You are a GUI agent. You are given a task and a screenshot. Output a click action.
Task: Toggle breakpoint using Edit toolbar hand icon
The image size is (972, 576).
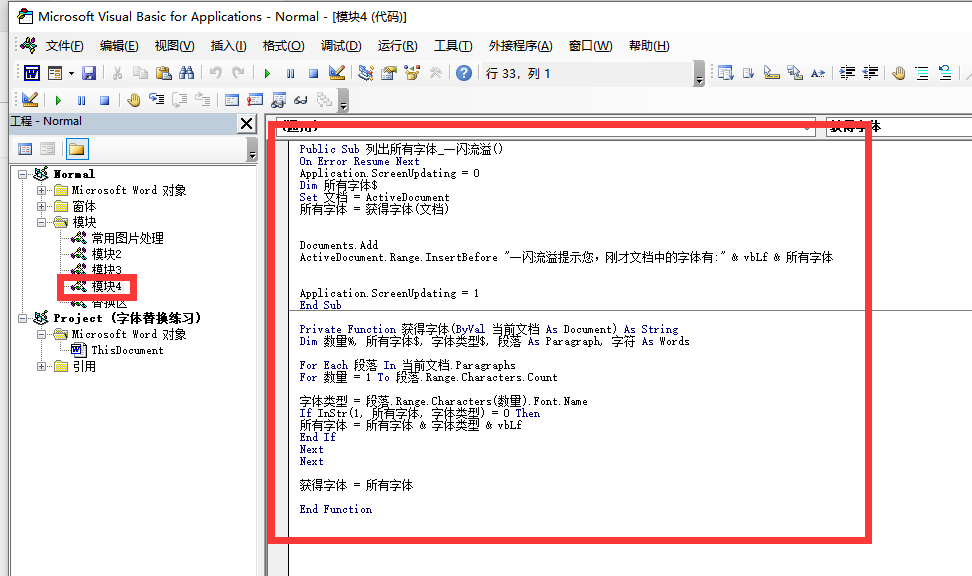(x=899, y=73)
